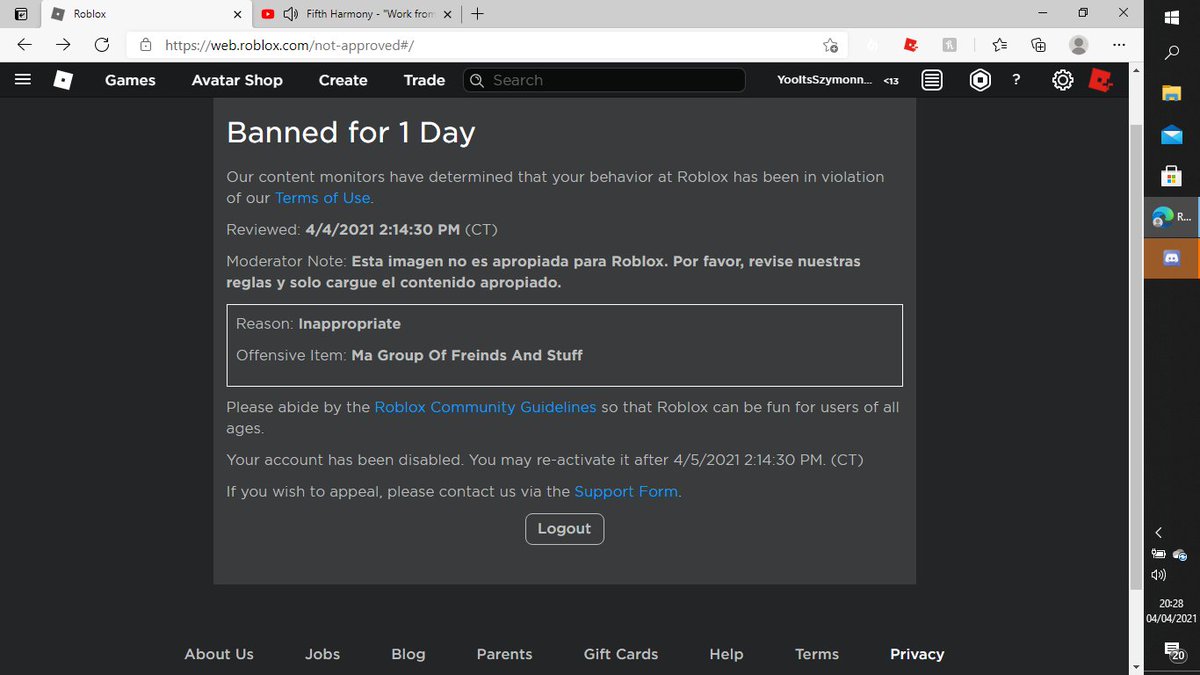Open browser Collections
The image size is (1200, 675).
pos(1038,44)
